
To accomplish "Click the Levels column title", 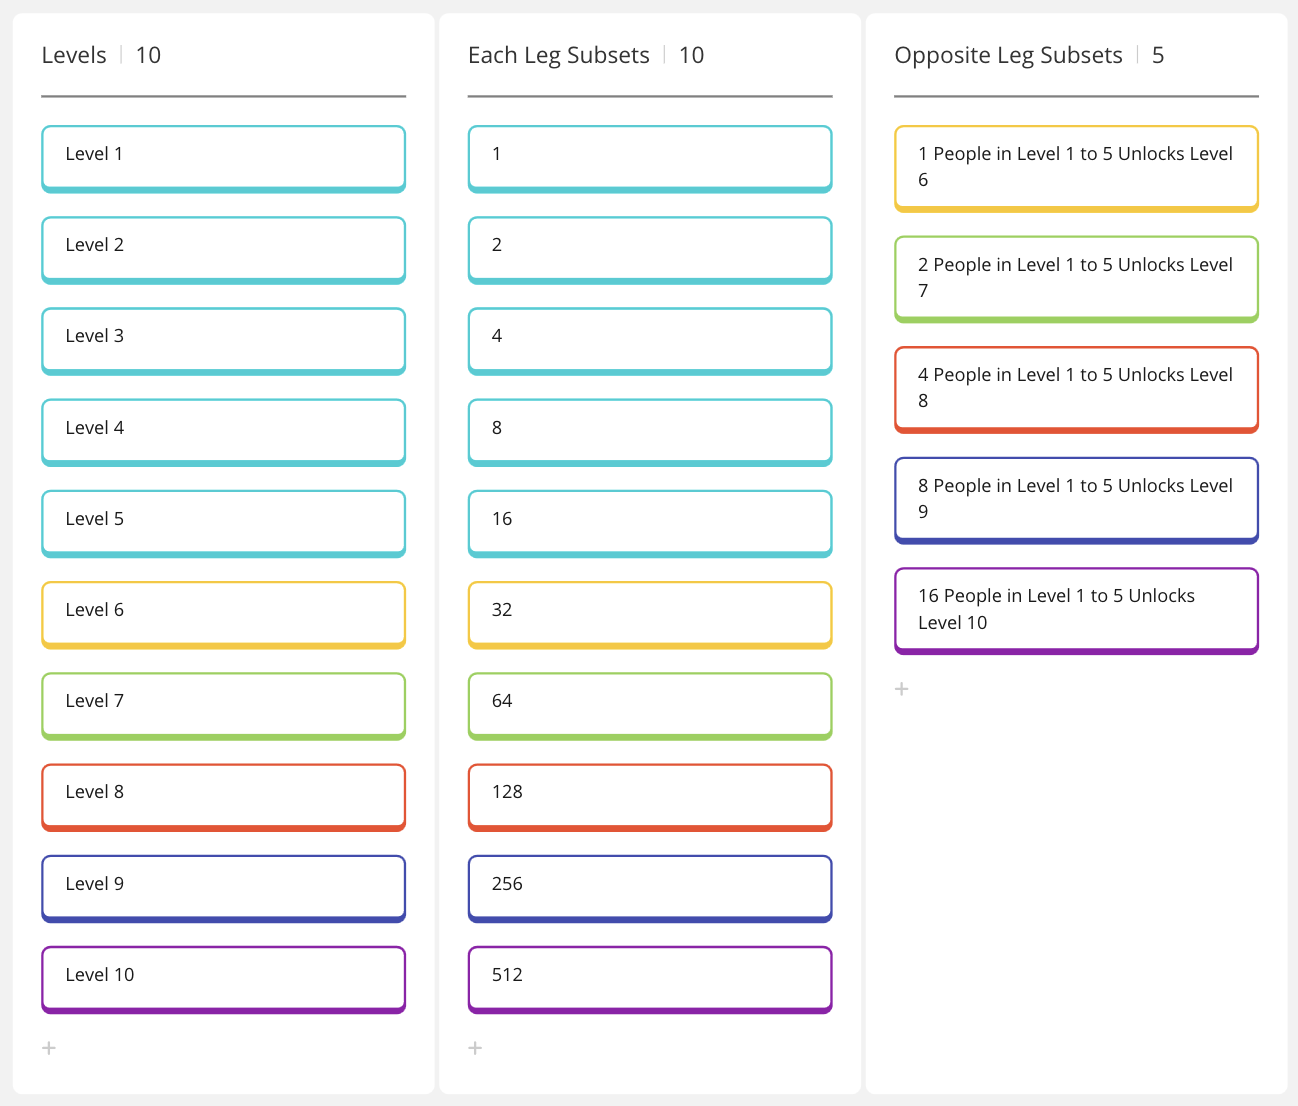I will 74,55.
